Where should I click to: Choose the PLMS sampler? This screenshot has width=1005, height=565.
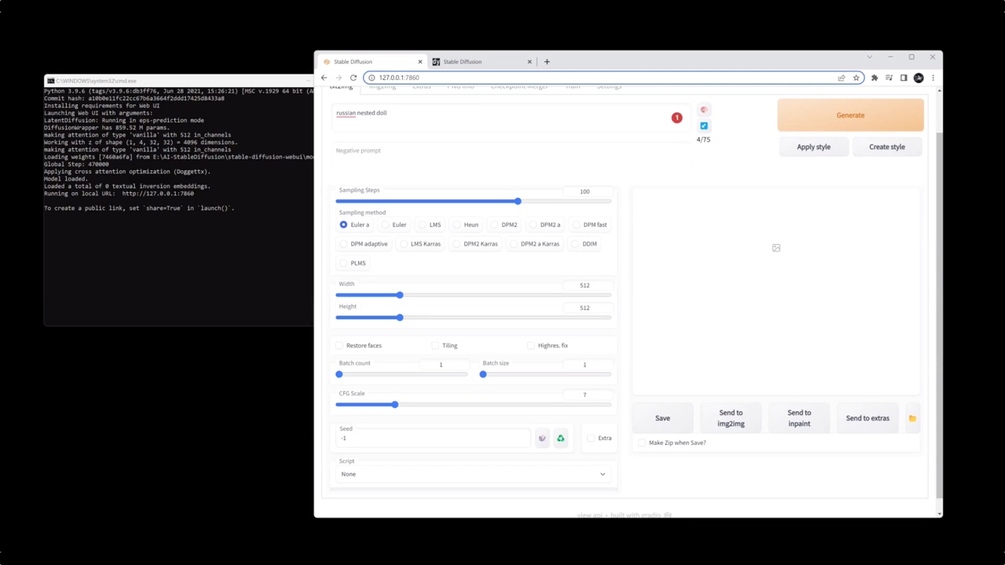point(353,263)
